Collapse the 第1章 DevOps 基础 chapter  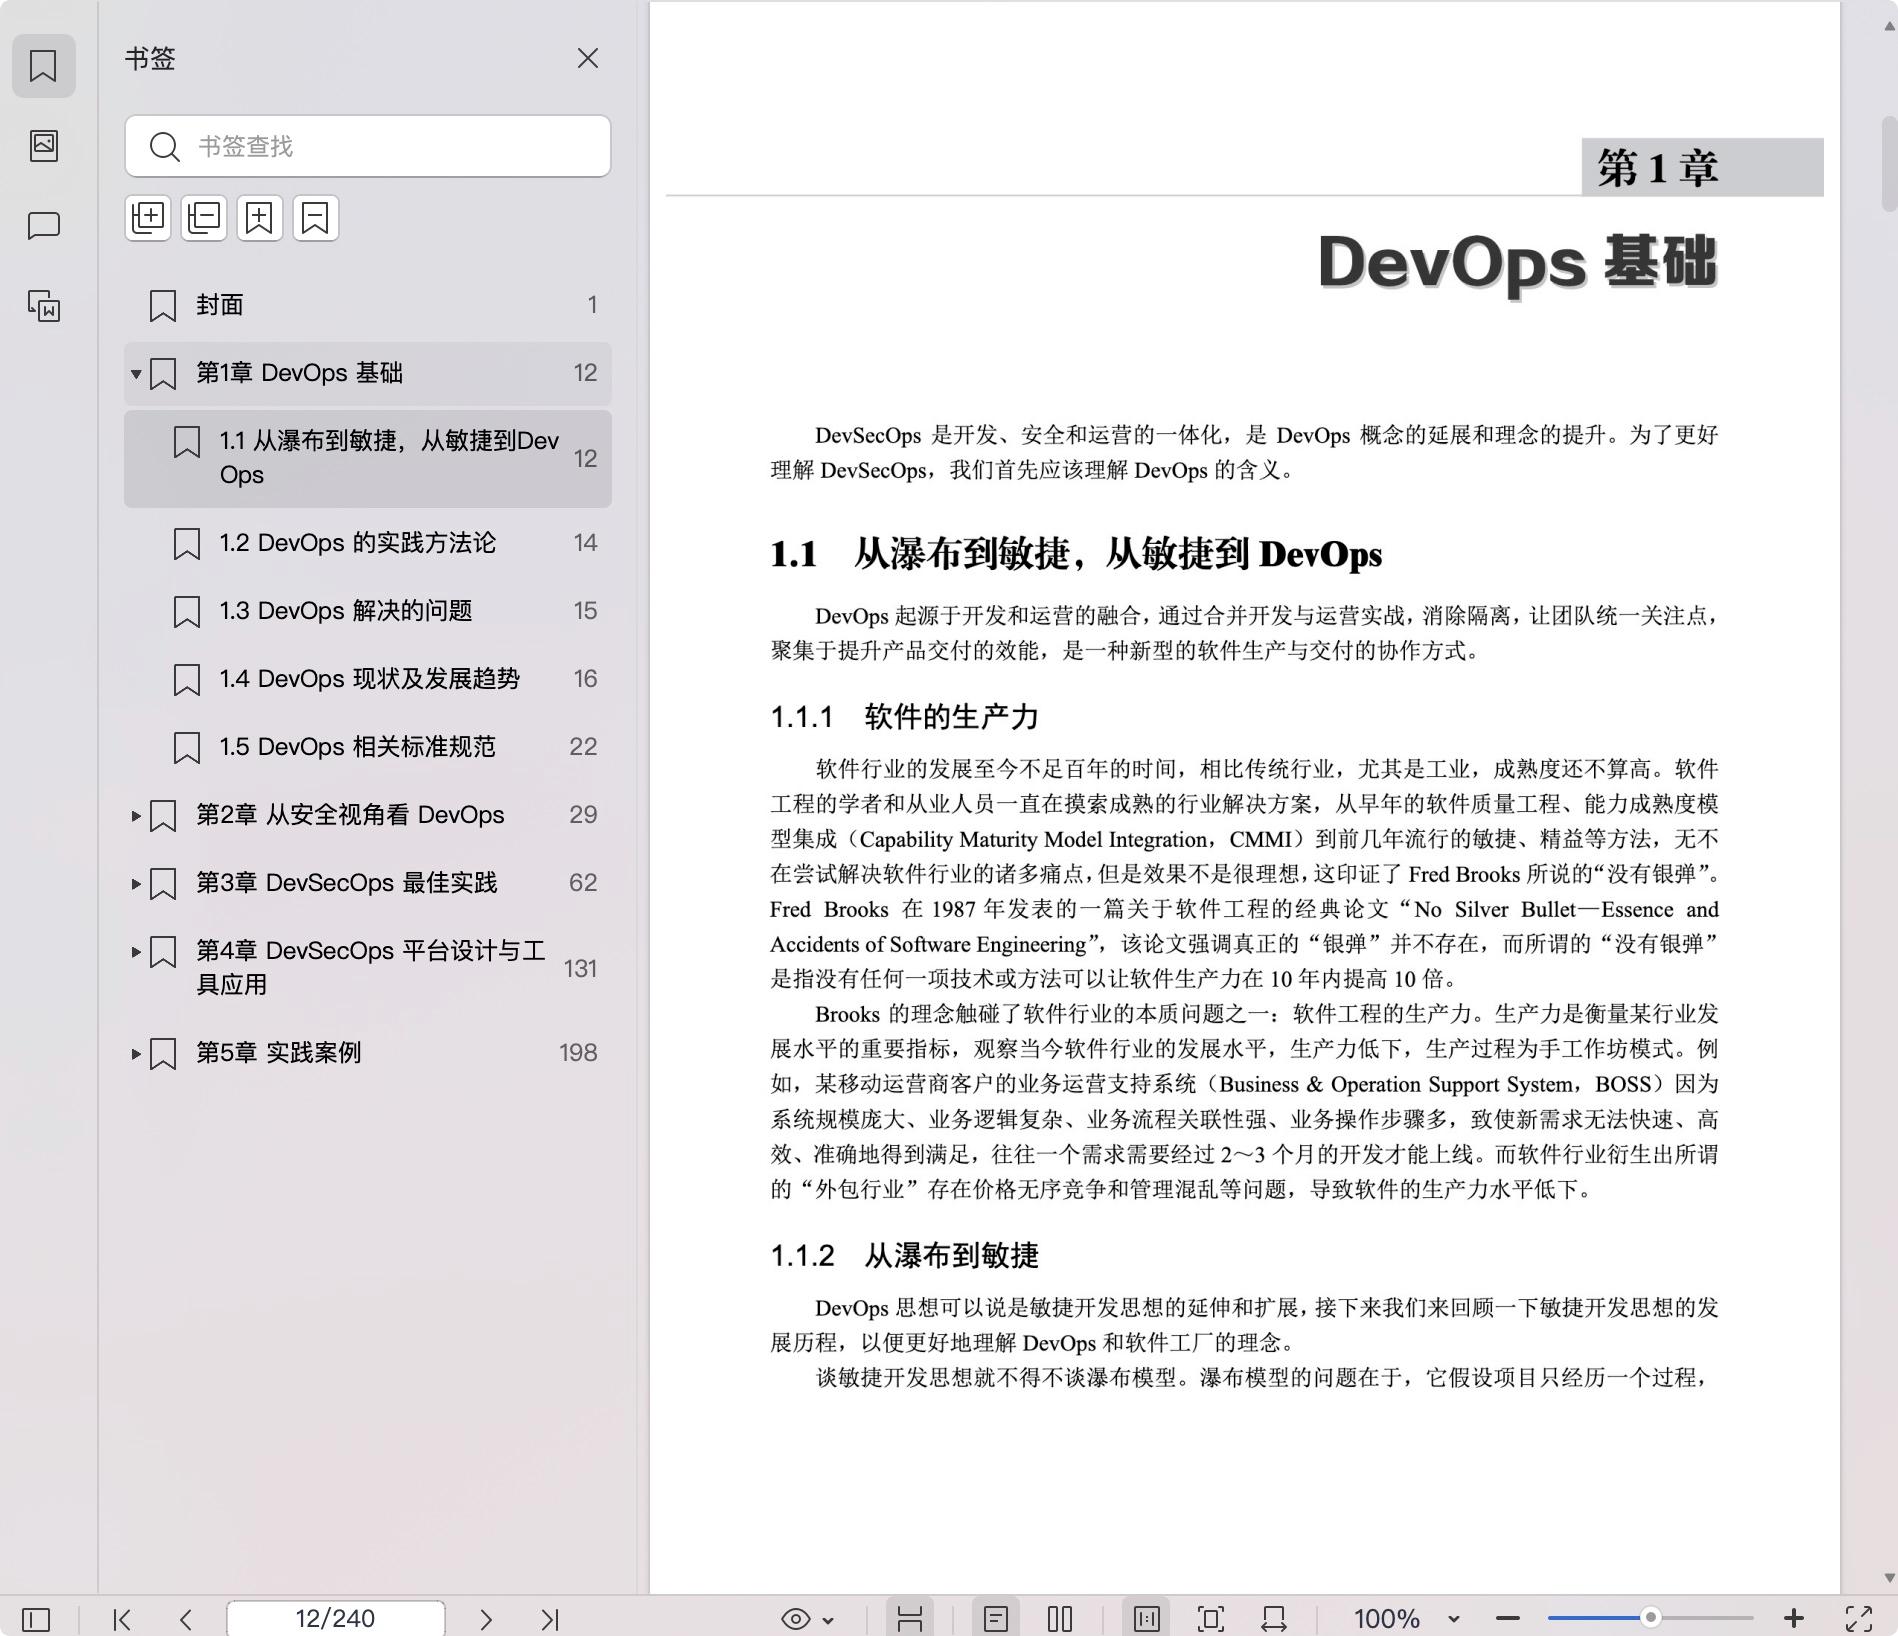click(x=136, y=374)
